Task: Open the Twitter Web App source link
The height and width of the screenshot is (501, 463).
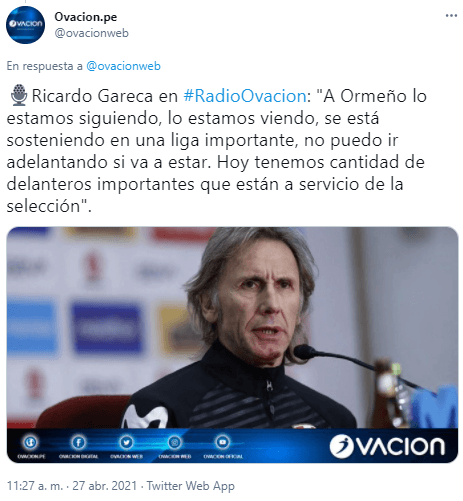Action: 191,486
